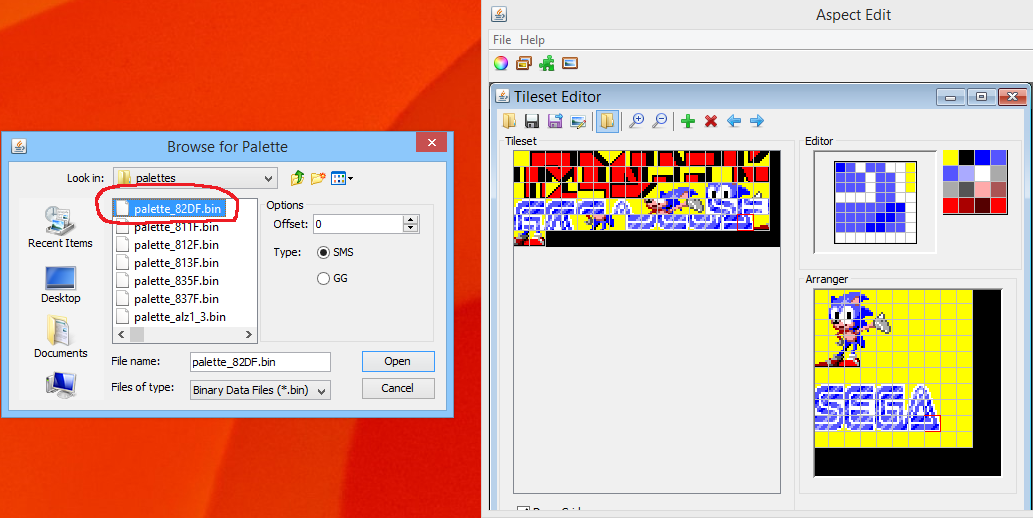Click the file list scrollbar right arrow
Screen dimensions: 1033x518
click(248, 335)
